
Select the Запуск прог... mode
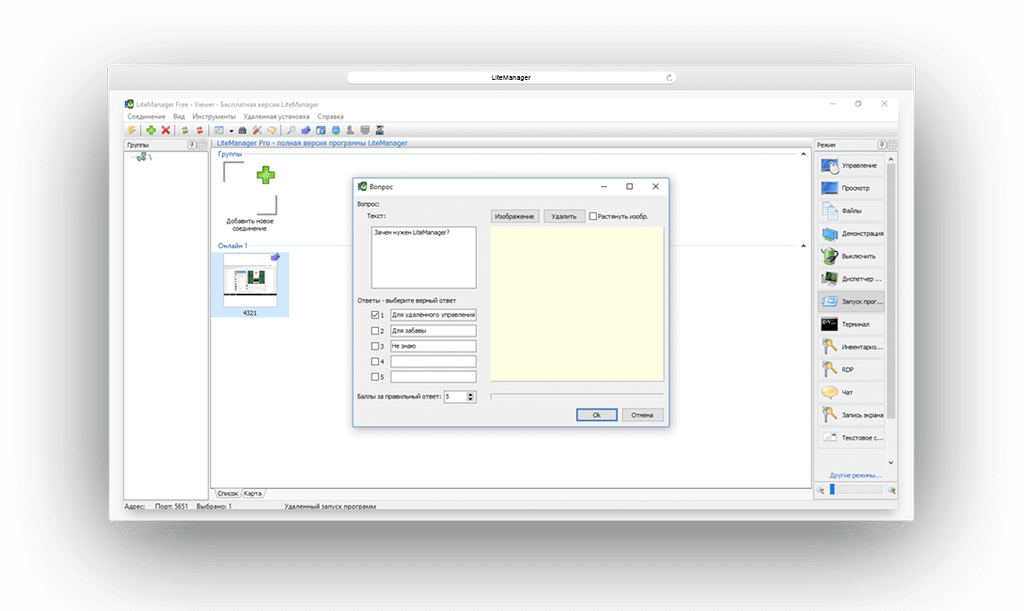click(852, 302)
